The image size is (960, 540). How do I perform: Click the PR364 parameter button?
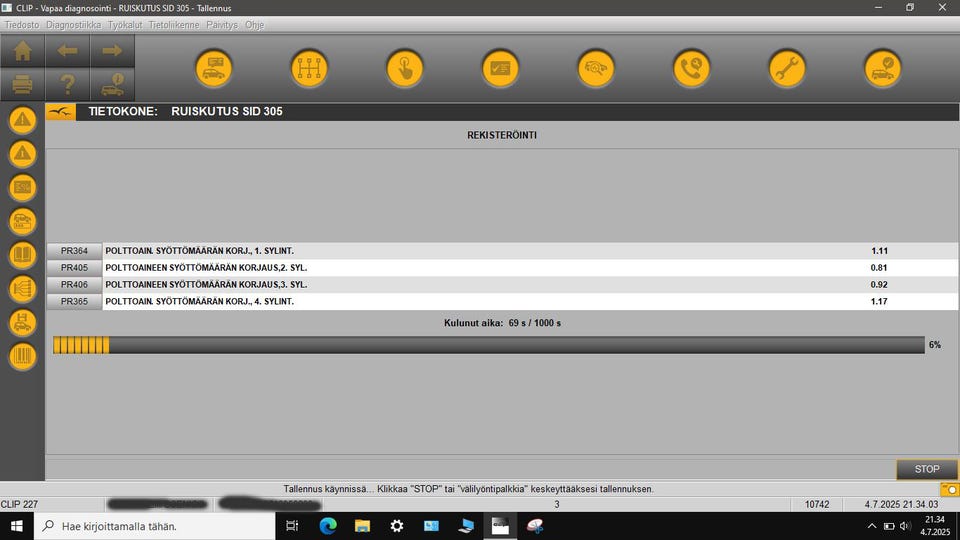tap(74, 251)
